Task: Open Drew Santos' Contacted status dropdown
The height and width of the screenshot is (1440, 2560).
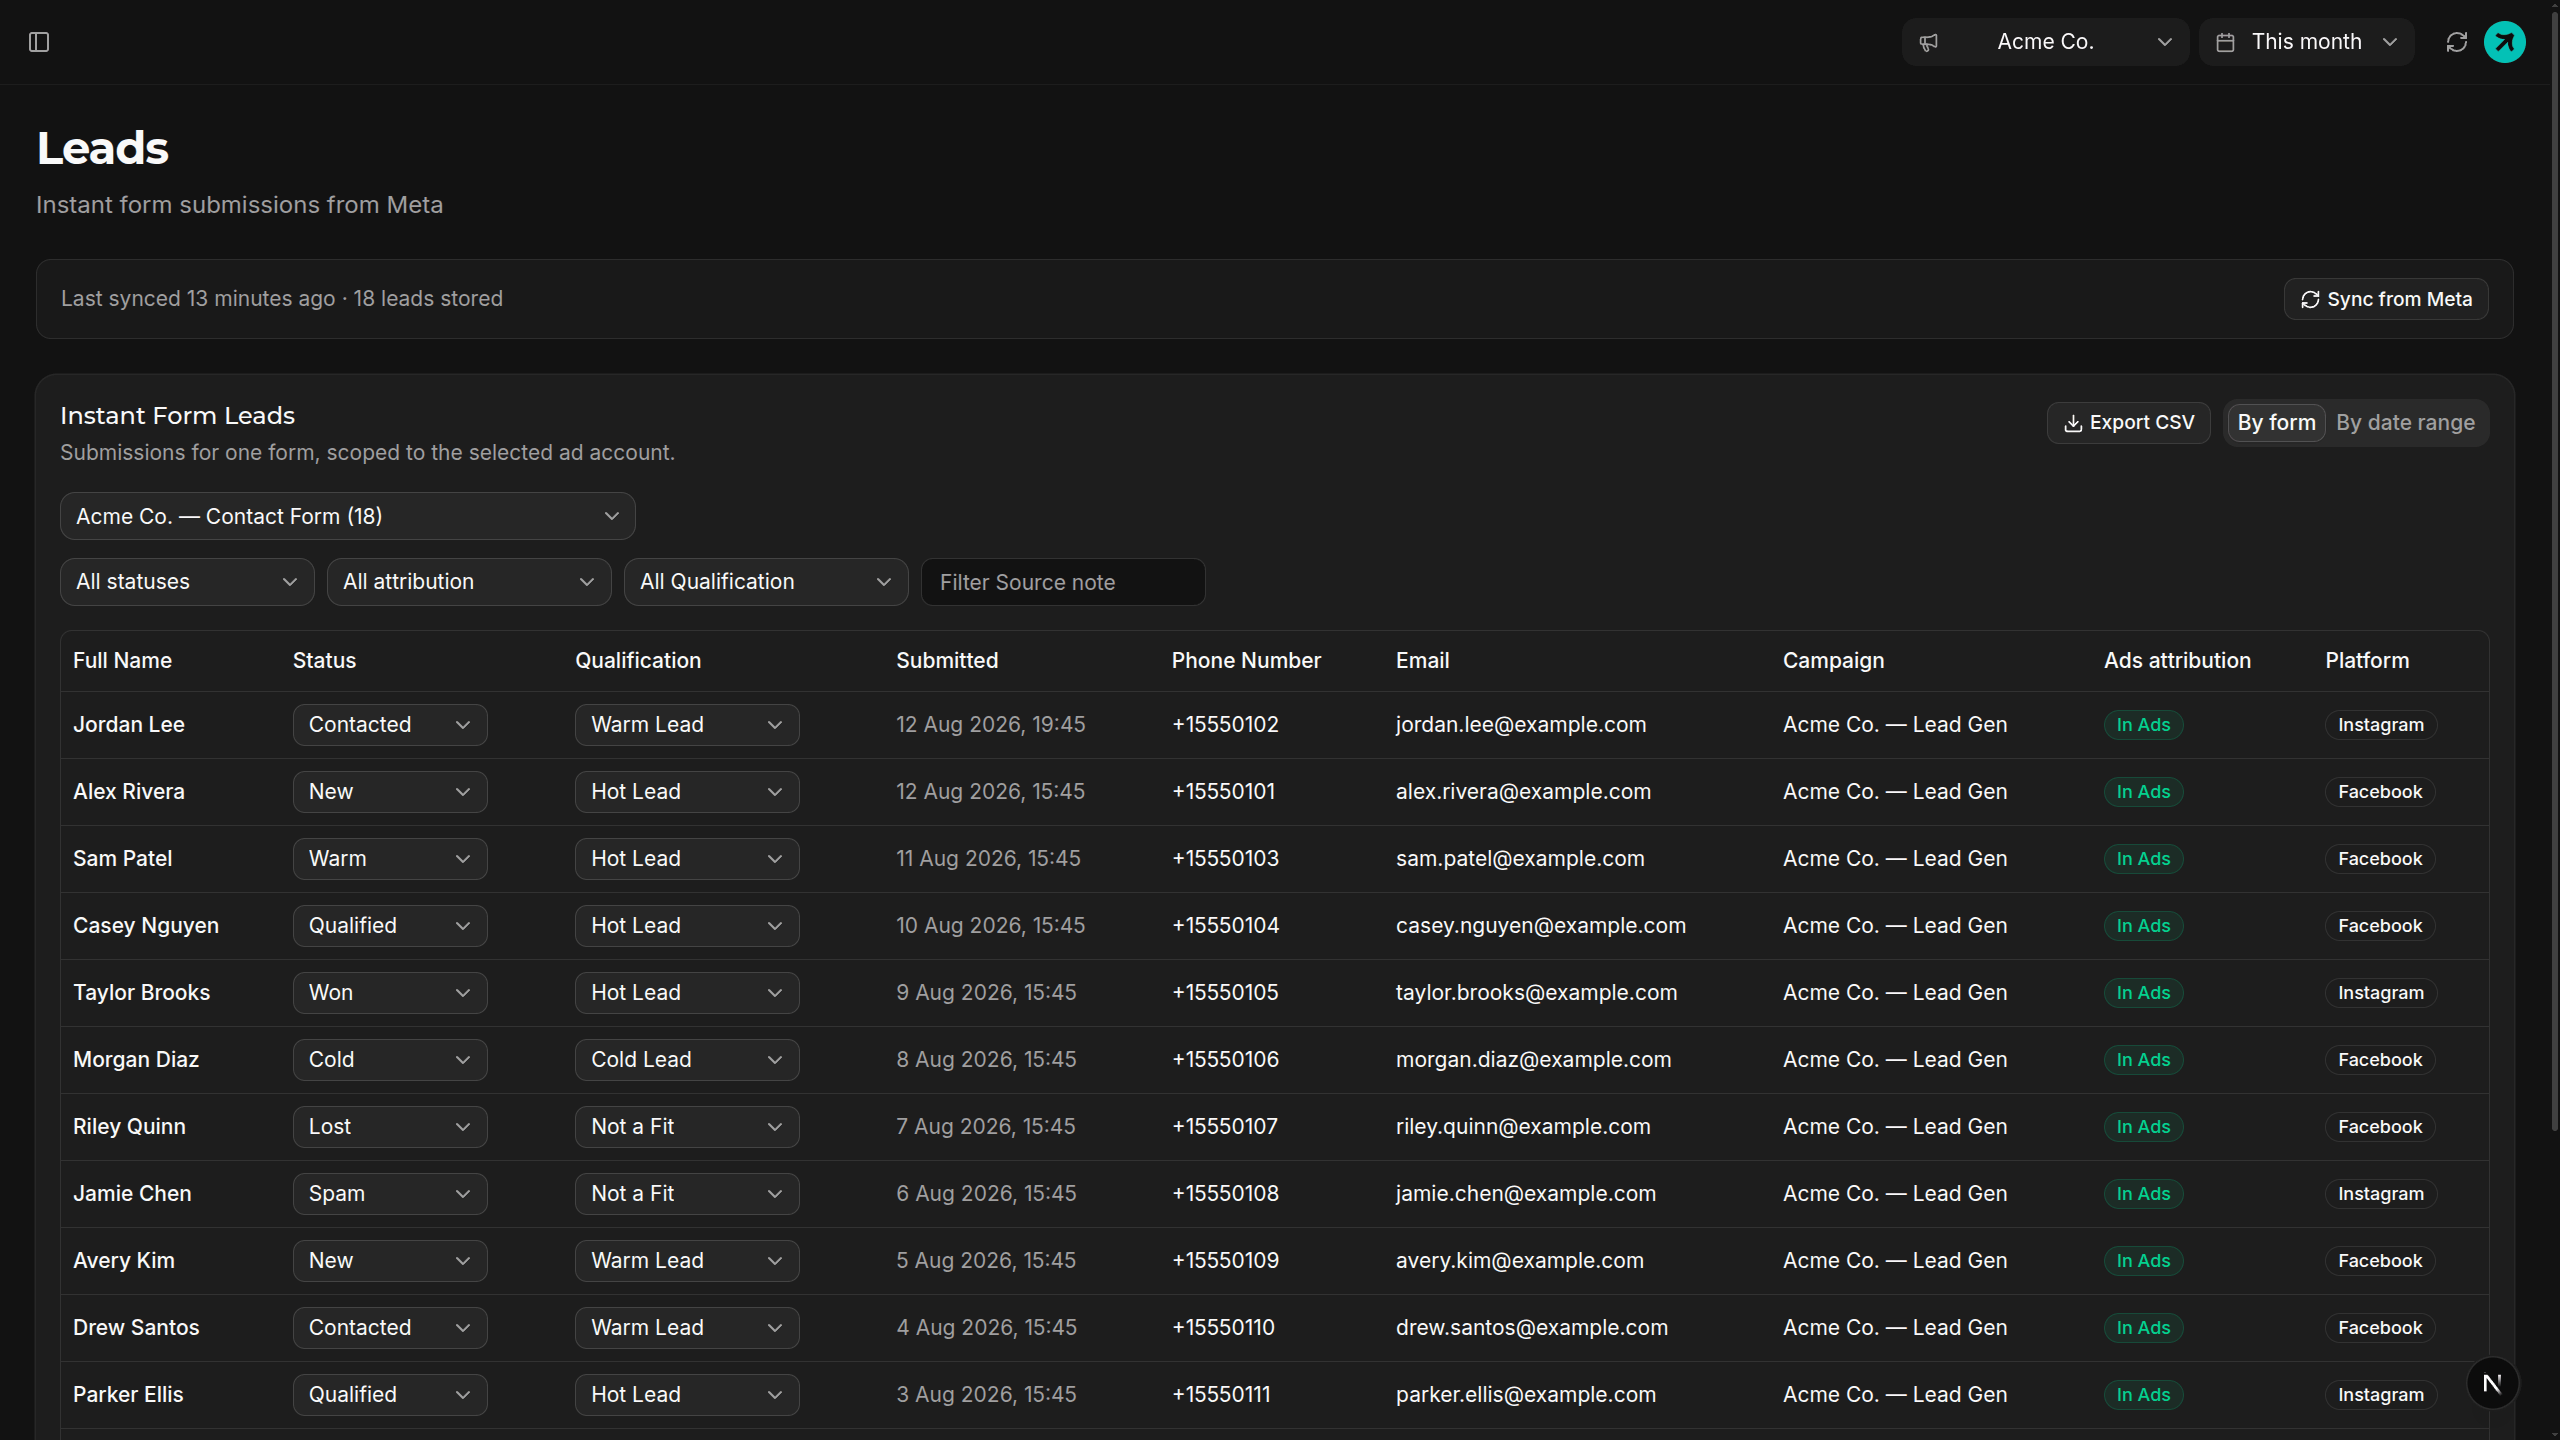Action: [x=390, y=1328]
